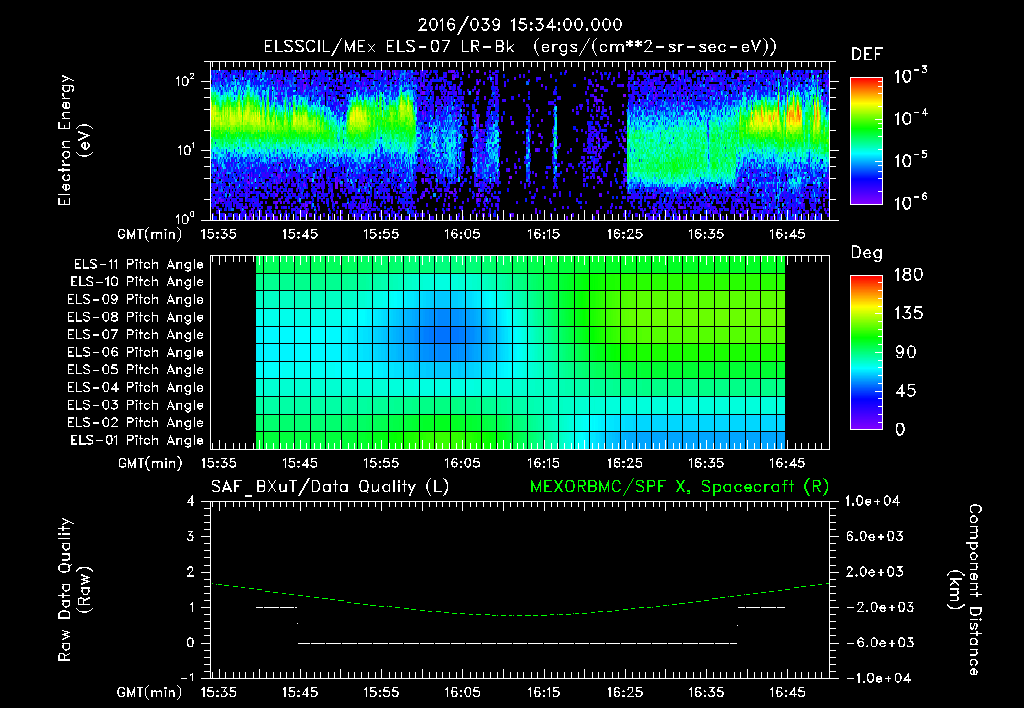The image size is (1024, 708).
Task: Click the Electron Energy (eV) axis label
Action: [74, 140]
